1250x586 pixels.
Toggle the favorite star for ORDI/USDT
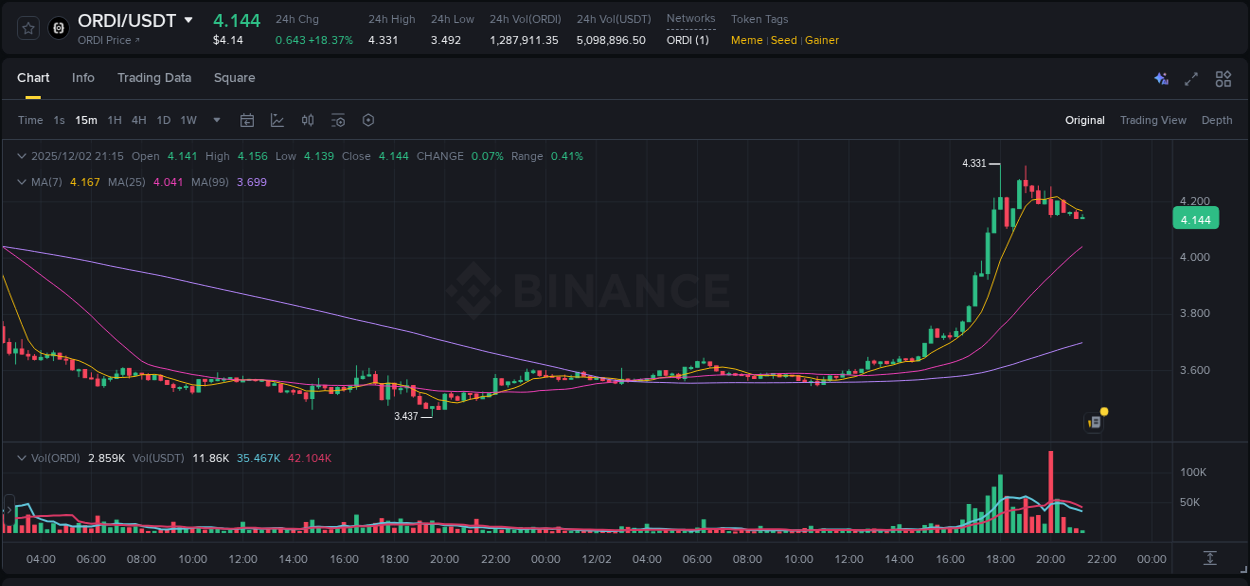tap(27, 27)
